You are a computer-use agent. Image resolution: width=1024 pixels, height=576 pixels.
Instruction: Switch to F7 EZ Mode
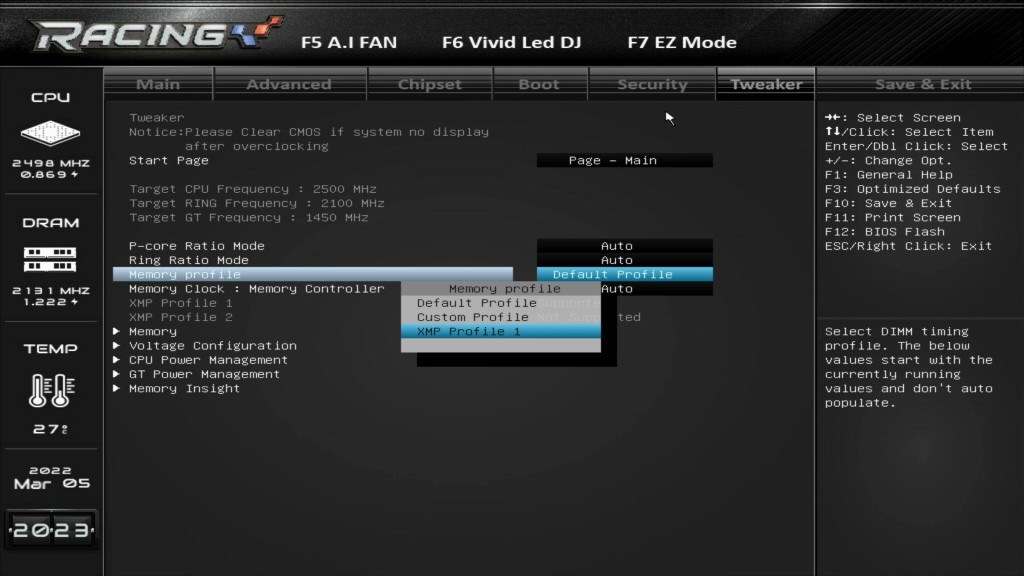pos(682,42)
